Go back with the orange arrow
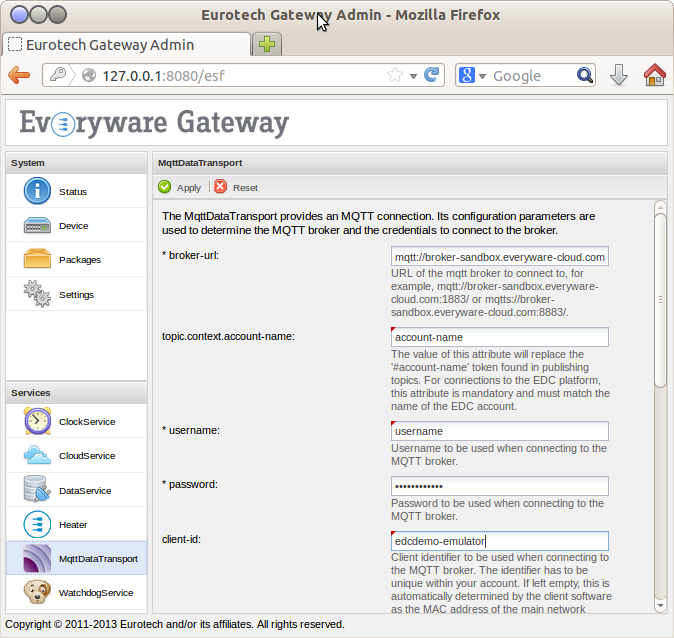Screen dimensions: 674x638 click(x=19, y=75)
